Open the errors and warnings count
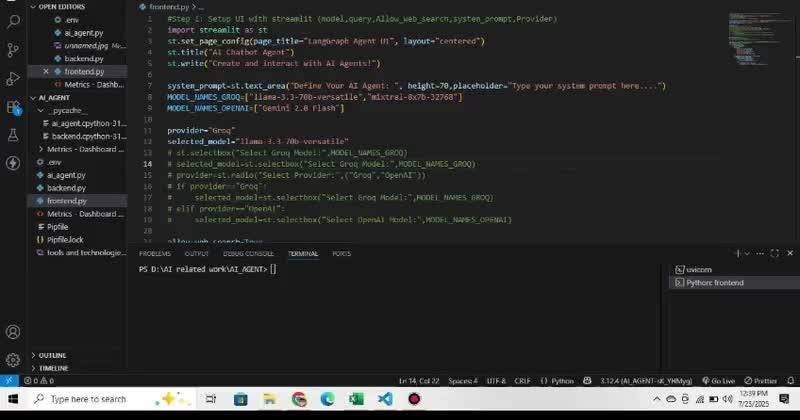This screenshot has width=800, height=420. (x=39, y=381)
